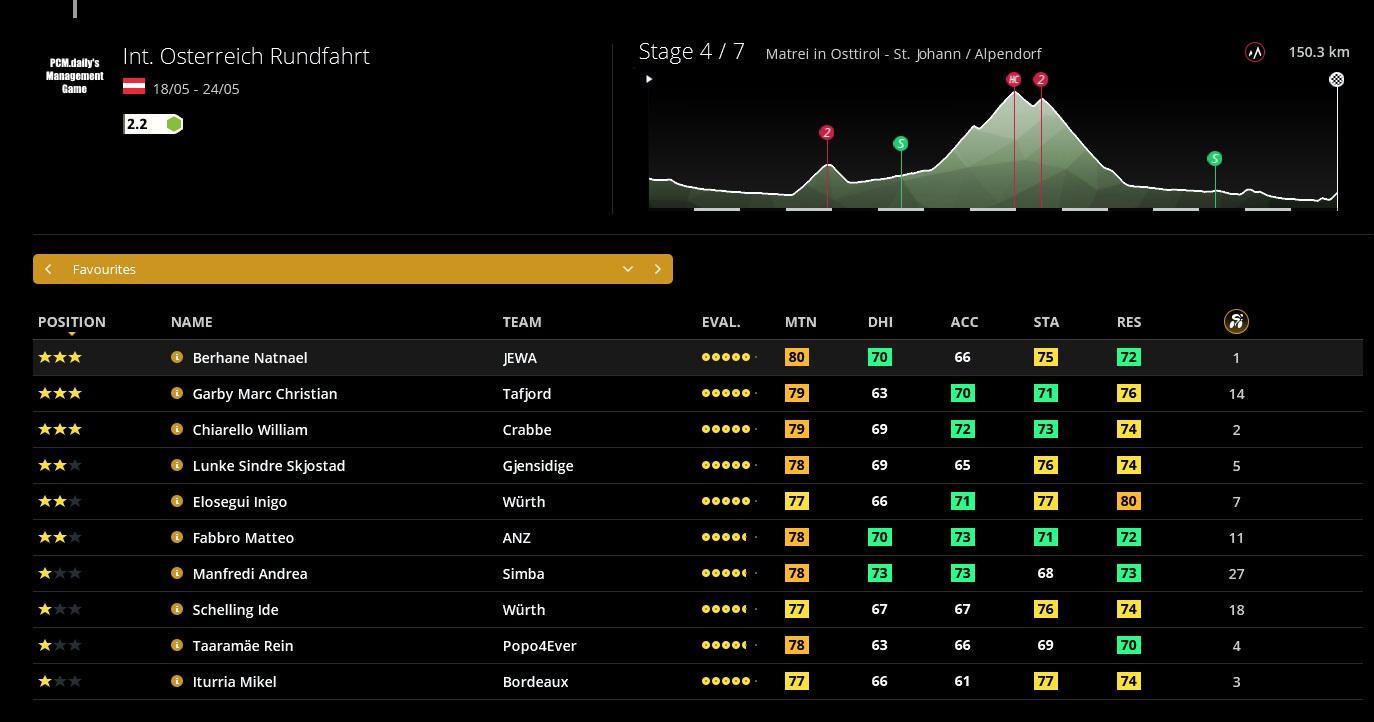Open info icon for Iturria Mikel
1374x722 pixels.
coord(177,681)
